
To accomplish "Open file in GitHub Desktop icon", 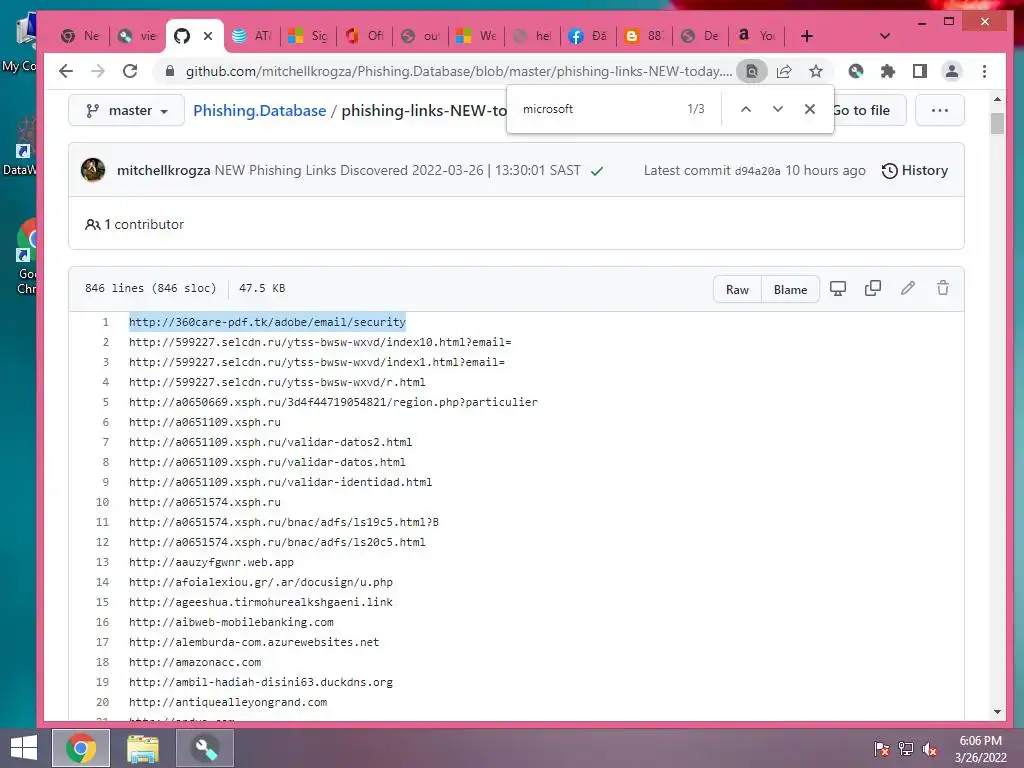I will coord(838,289).
